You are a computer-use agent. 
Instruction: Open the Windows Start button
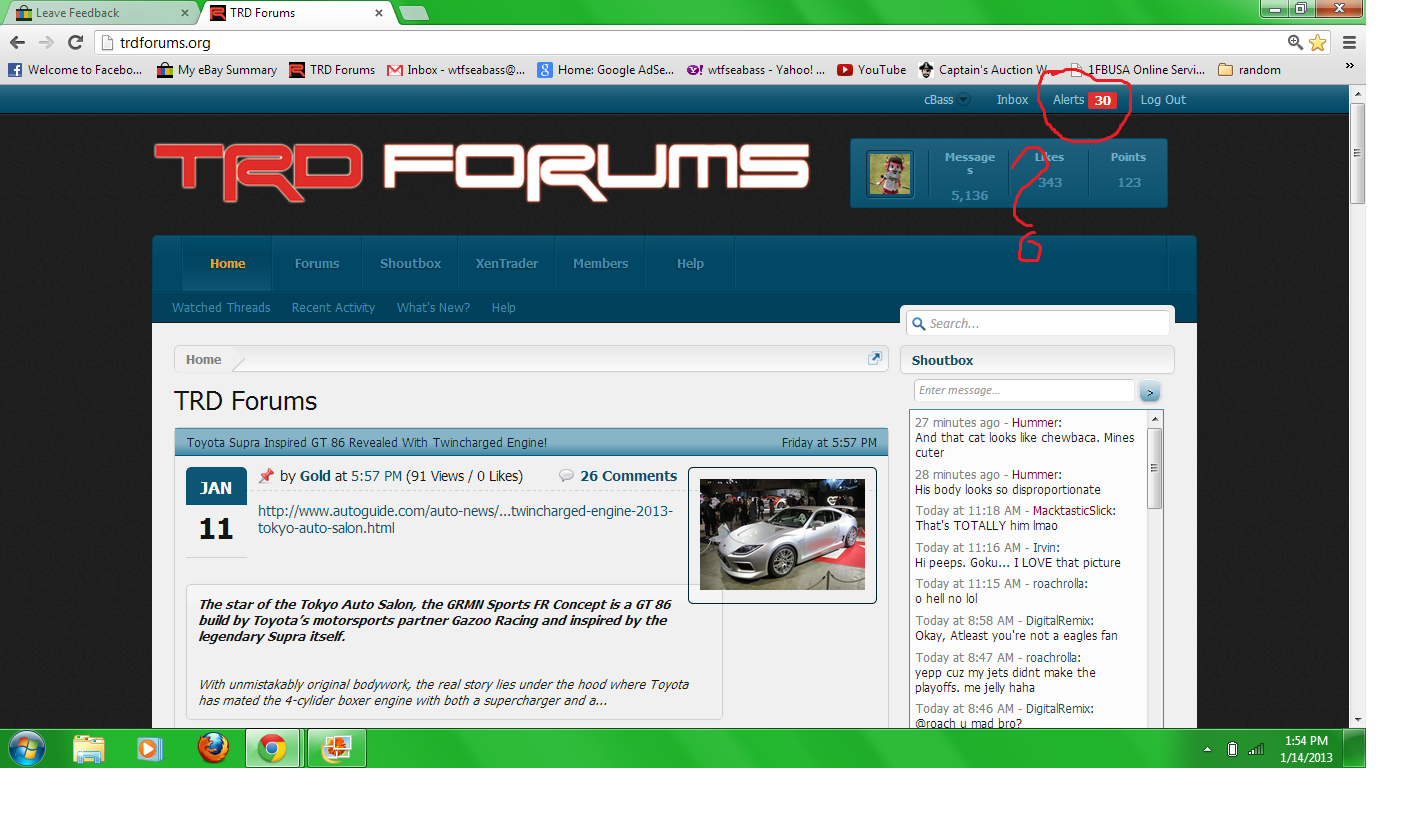tap(26, 748)
